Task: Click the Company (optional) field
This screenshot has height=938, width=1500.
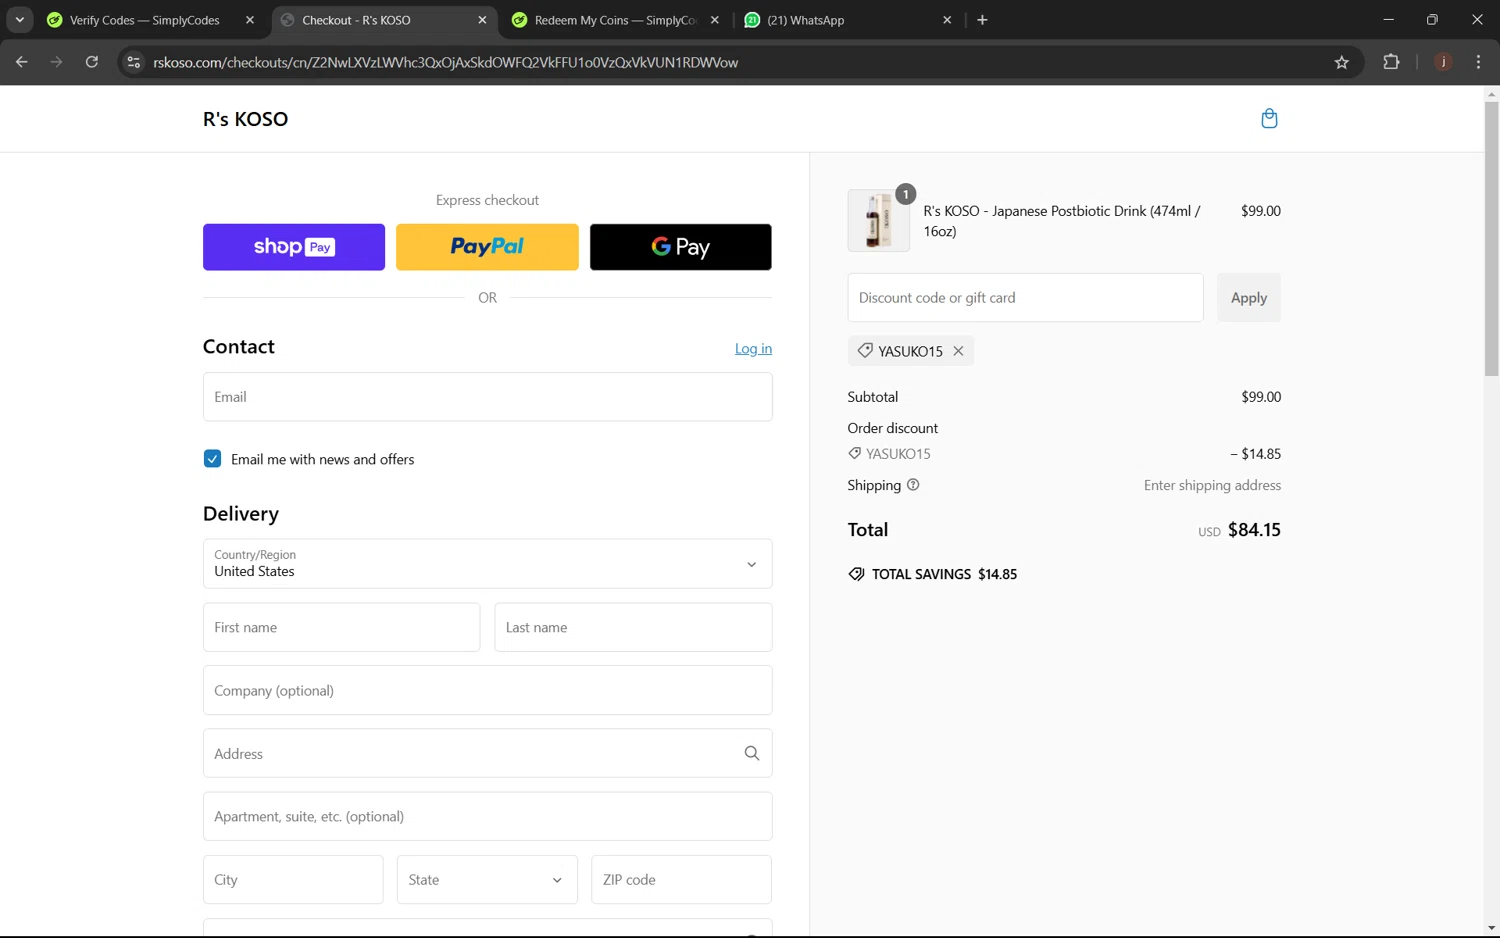Action: click(487, 690)
